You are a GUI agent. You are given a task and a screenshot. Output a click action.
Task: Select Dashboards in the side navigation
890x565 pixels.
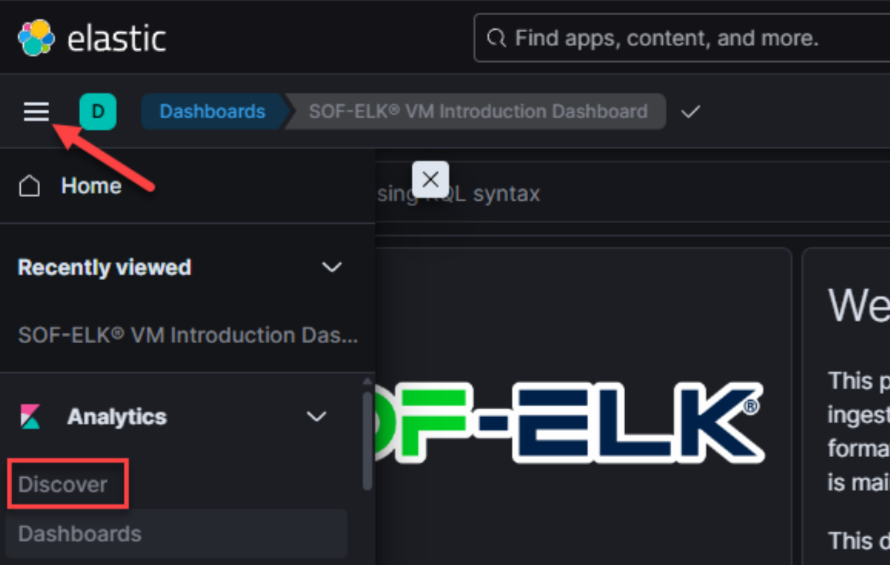(x=80, y=533)
